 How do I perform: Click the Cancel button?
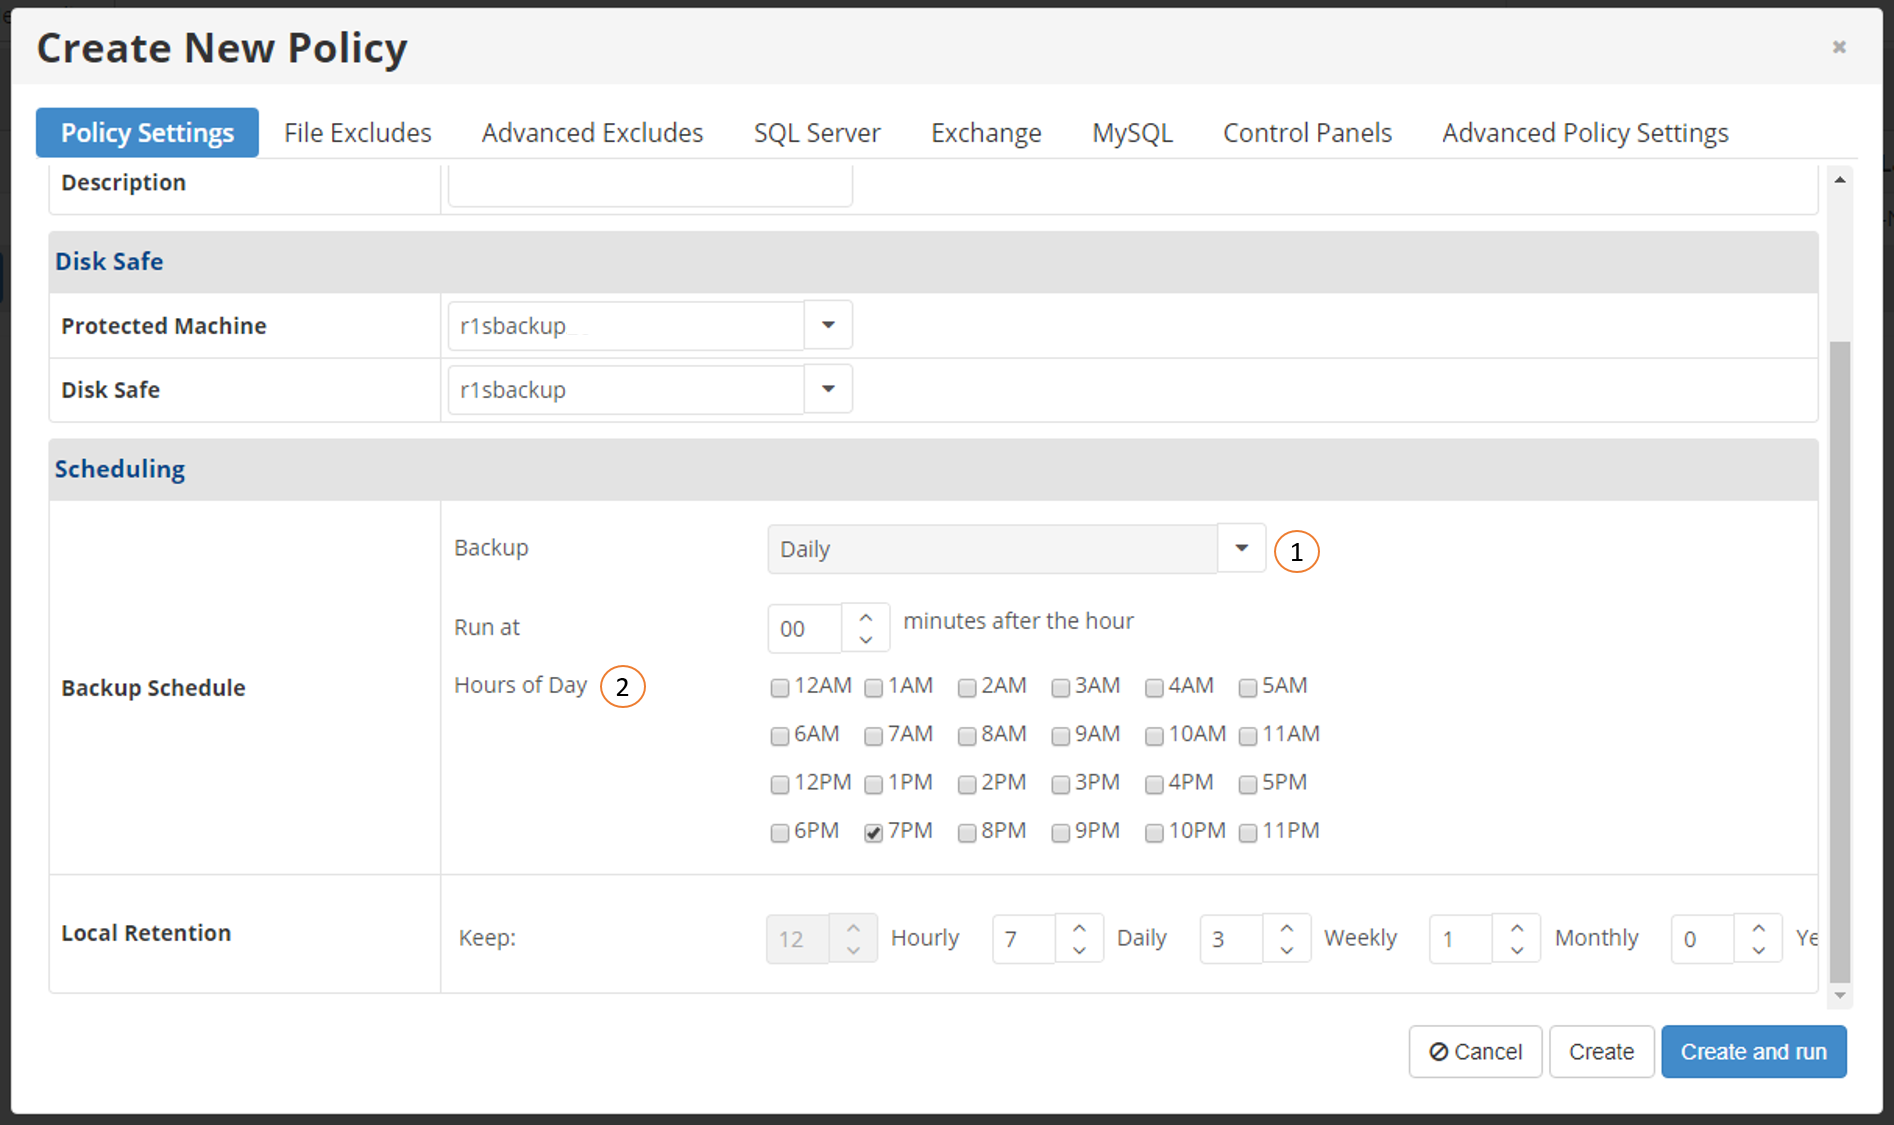pos(1476,1052)
